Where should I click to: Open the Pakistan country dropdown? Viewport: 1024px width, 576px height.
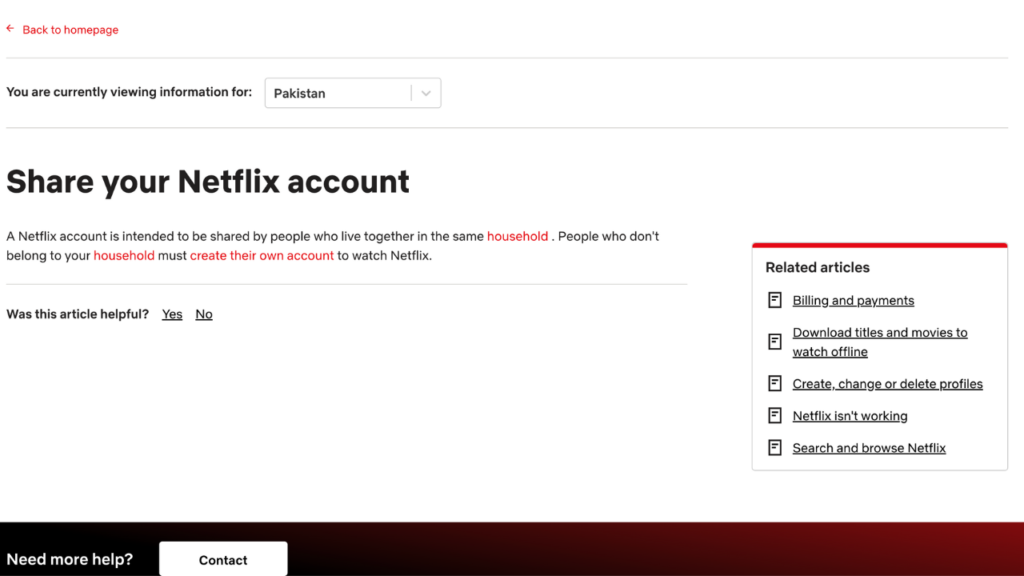click(x=353, y=93)
